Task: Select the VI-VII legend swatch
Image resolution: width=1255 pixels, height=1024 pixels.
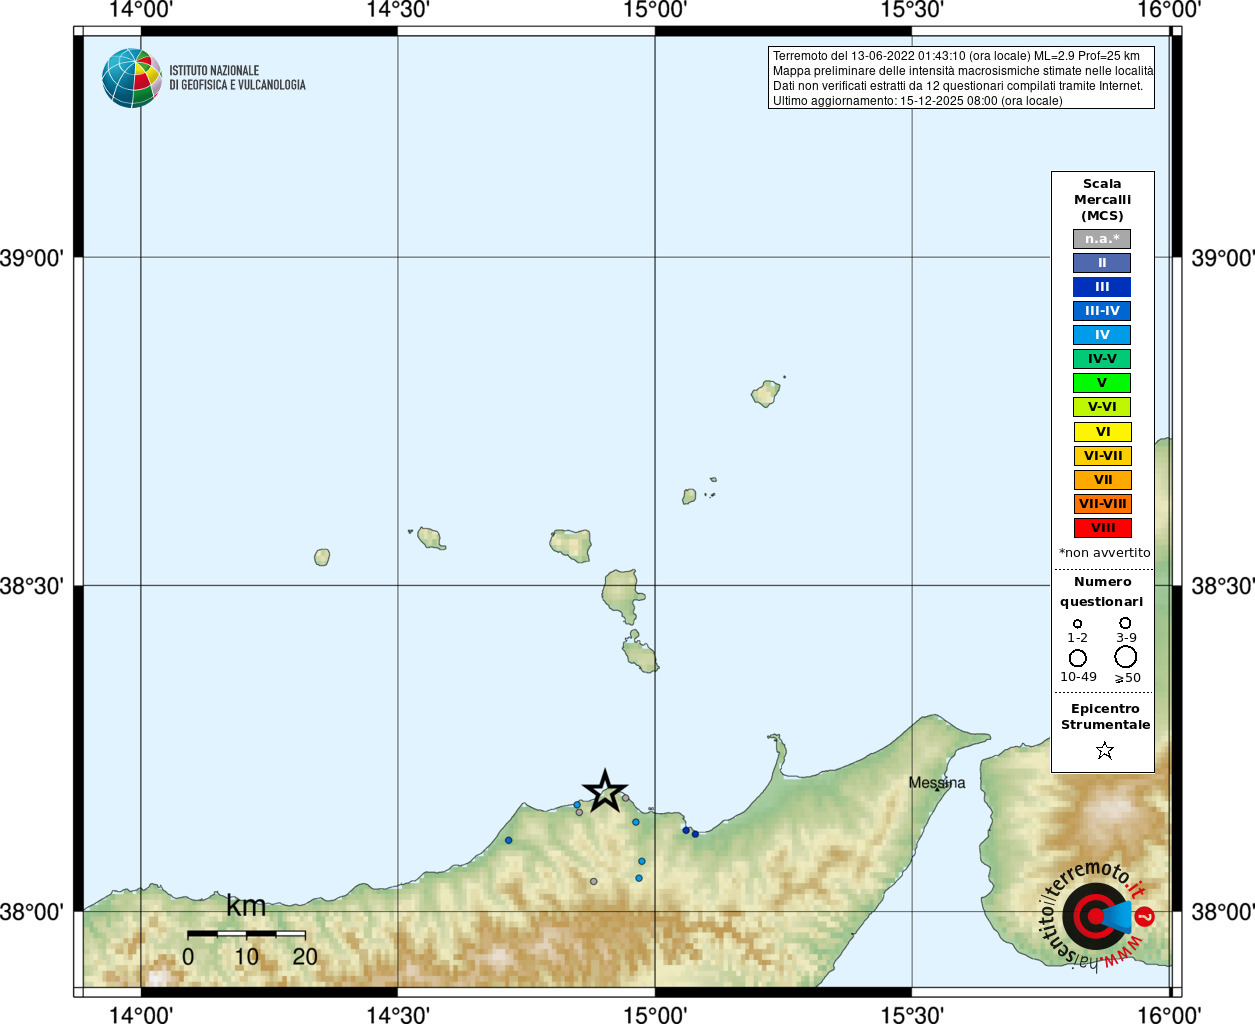Action: [1102, 456]
